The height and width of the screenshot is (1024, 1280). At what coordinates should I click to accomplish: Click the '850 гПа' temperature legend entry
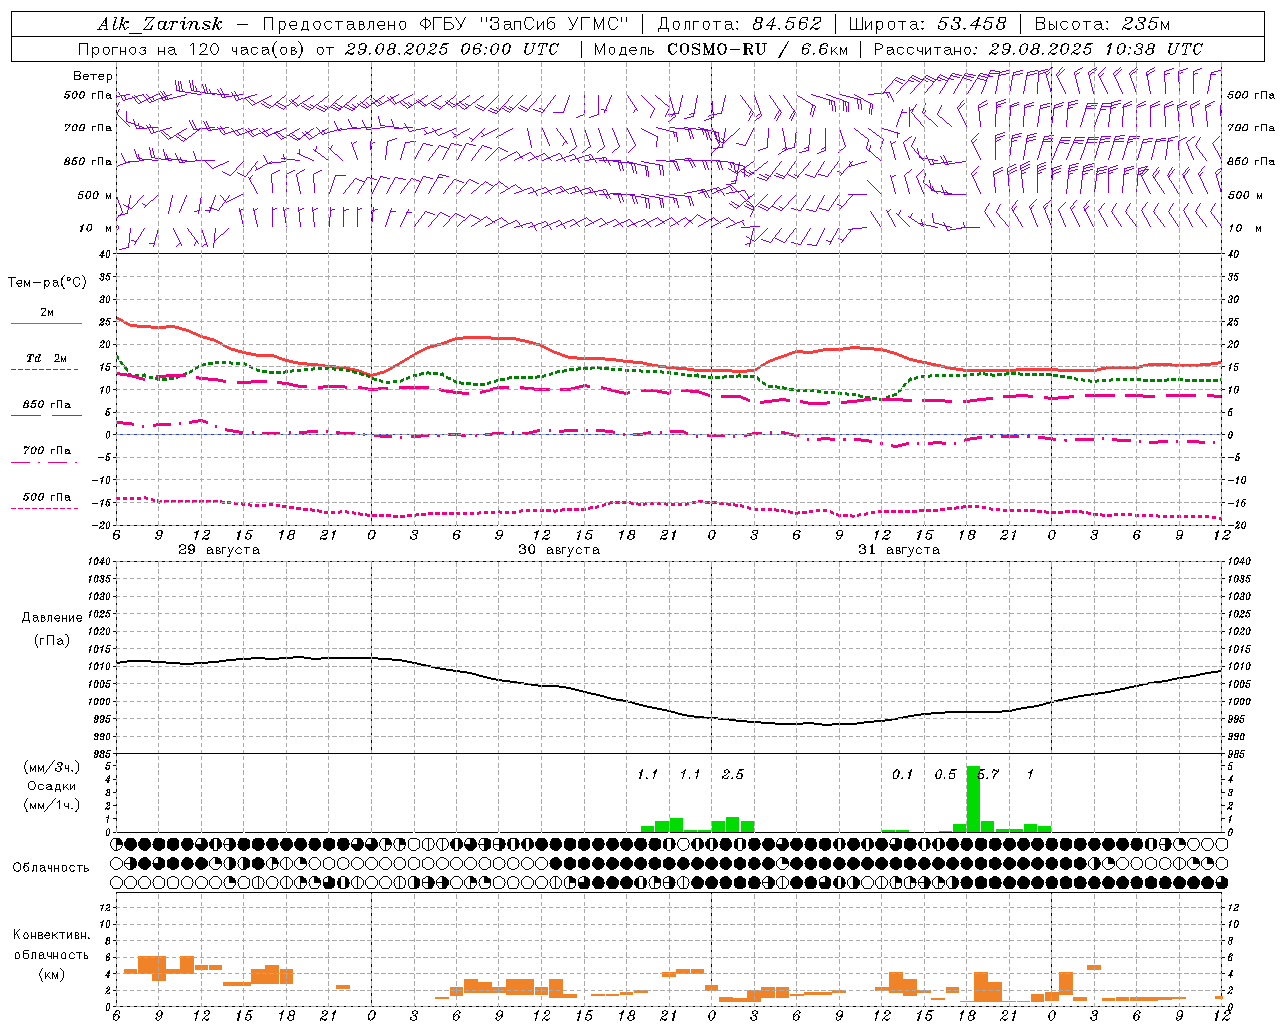(x=47, y=405)
